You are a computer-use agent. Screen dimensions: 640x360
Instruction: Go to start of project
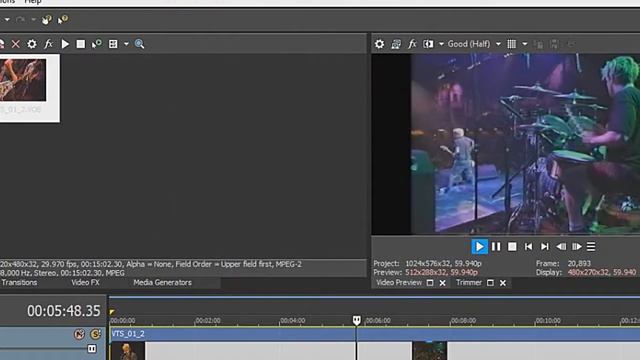[529, 247]
